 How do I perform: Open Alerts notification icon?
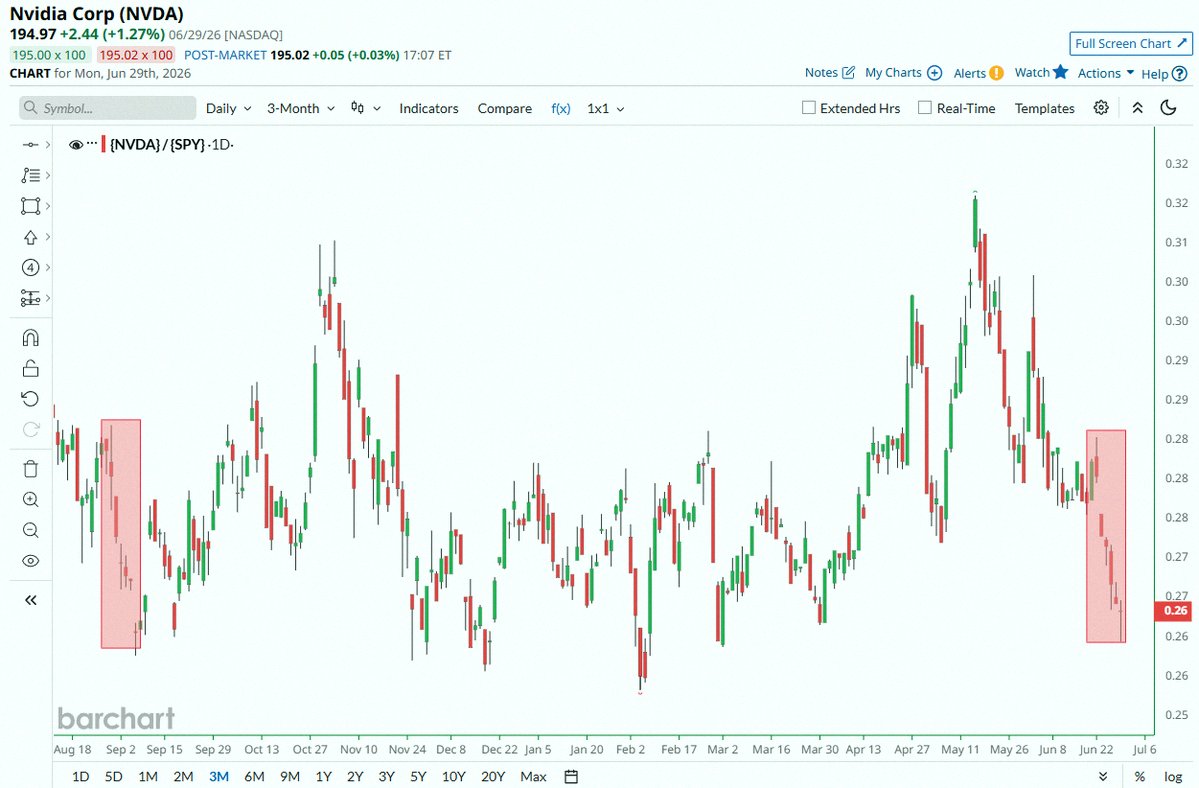click(x=996, y=73)
